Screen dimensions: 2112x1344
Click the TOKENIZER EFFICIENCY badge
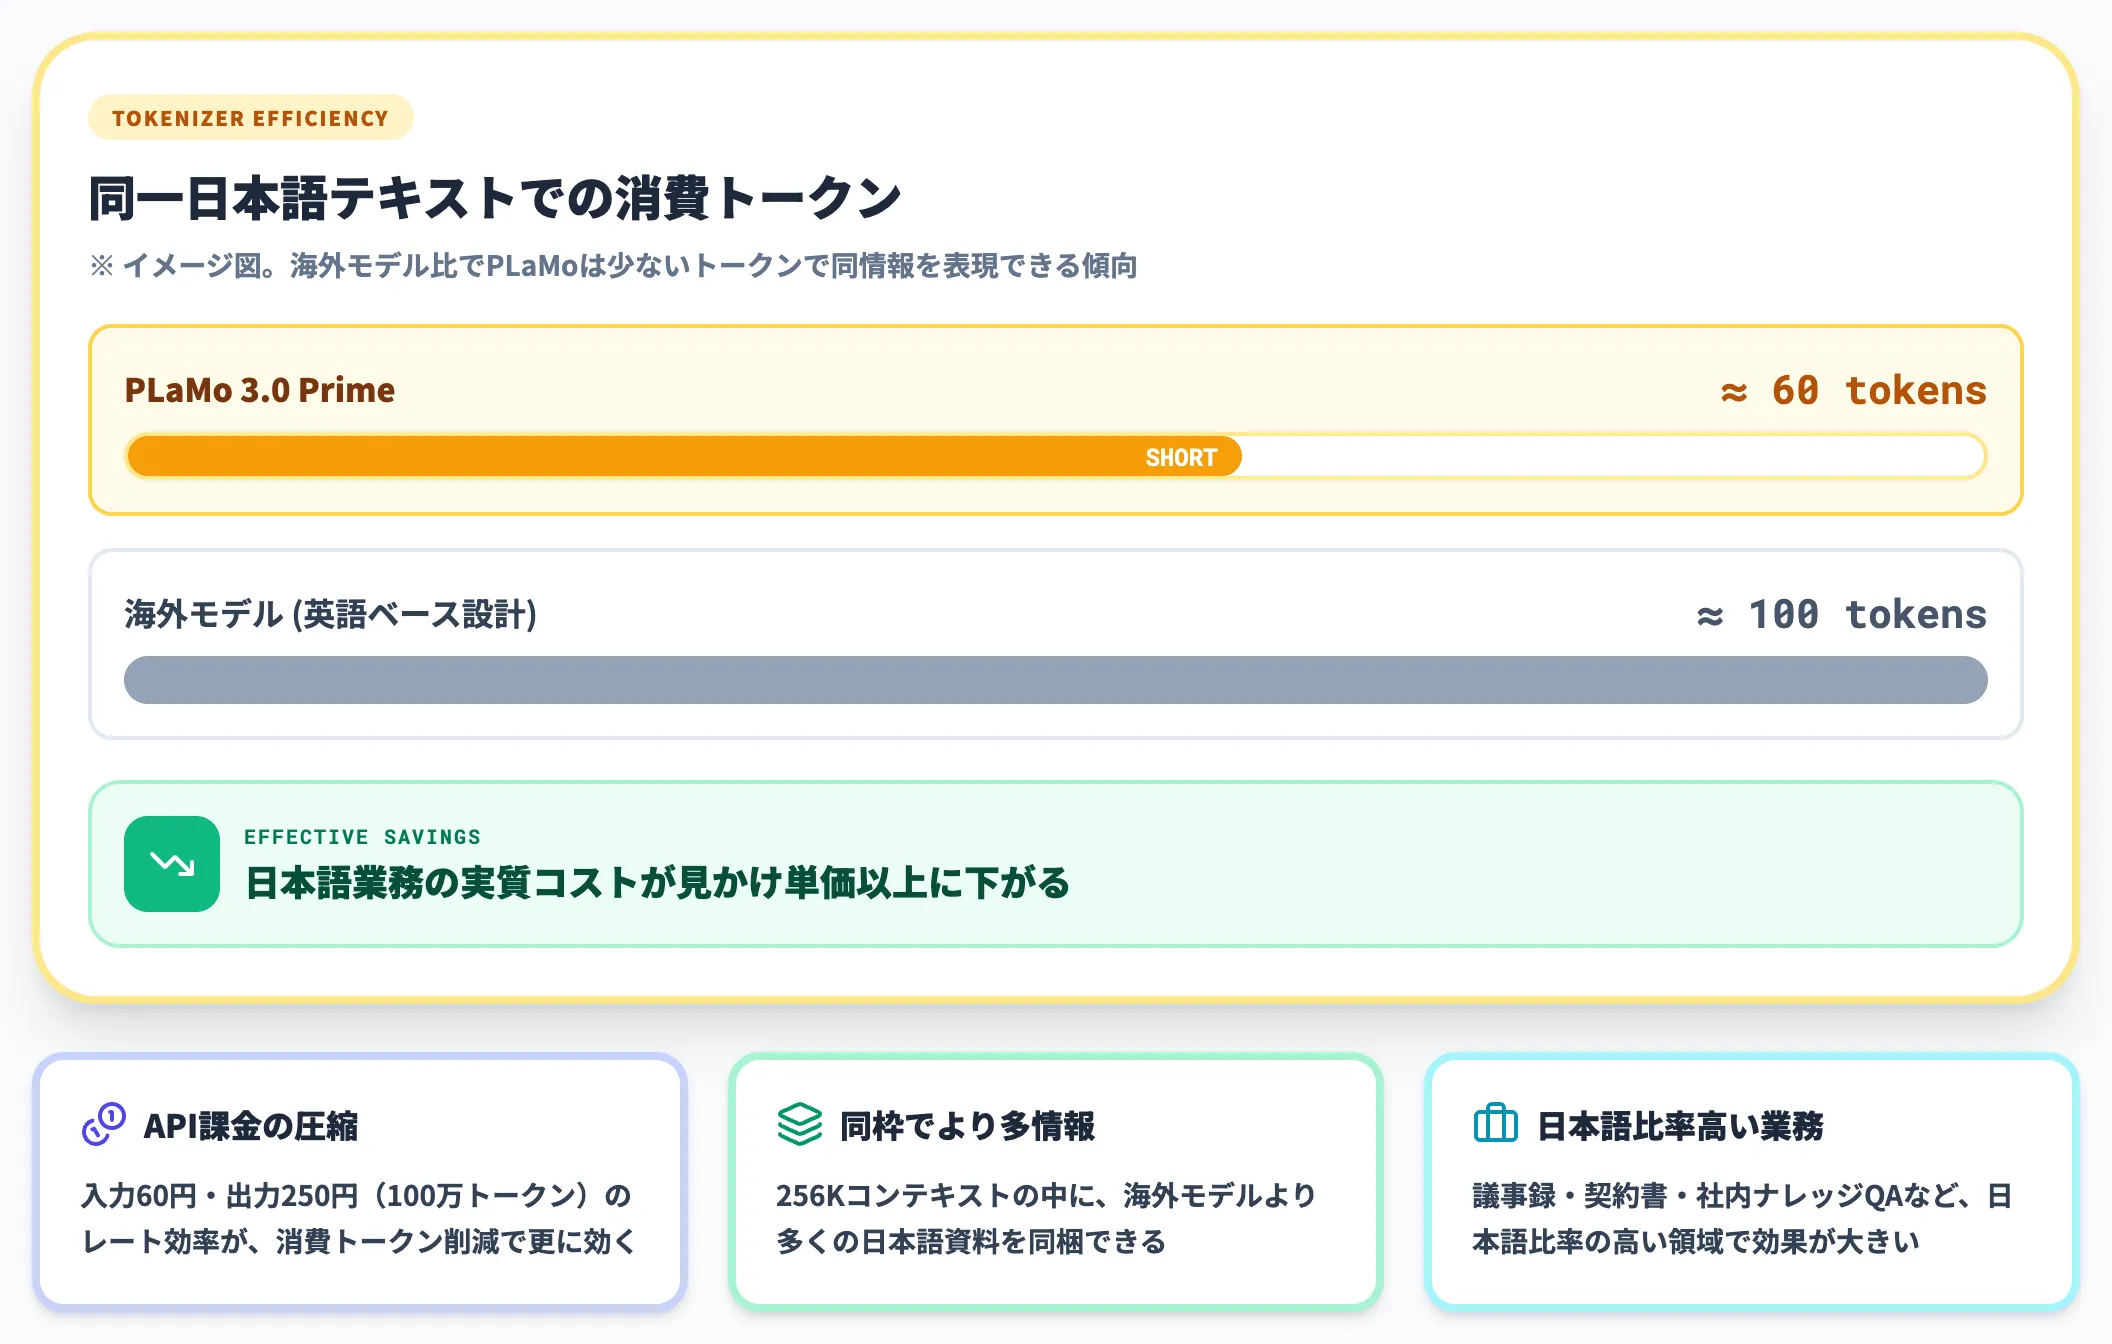[251, 118]
